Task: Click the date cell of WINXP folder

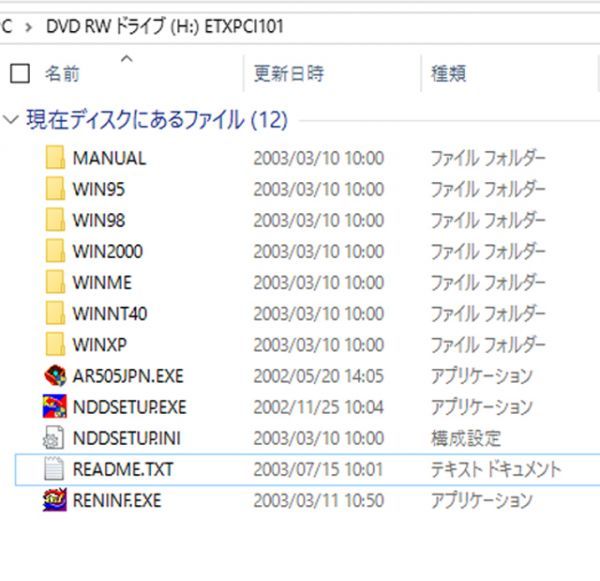Action: [x=318, y=345]
